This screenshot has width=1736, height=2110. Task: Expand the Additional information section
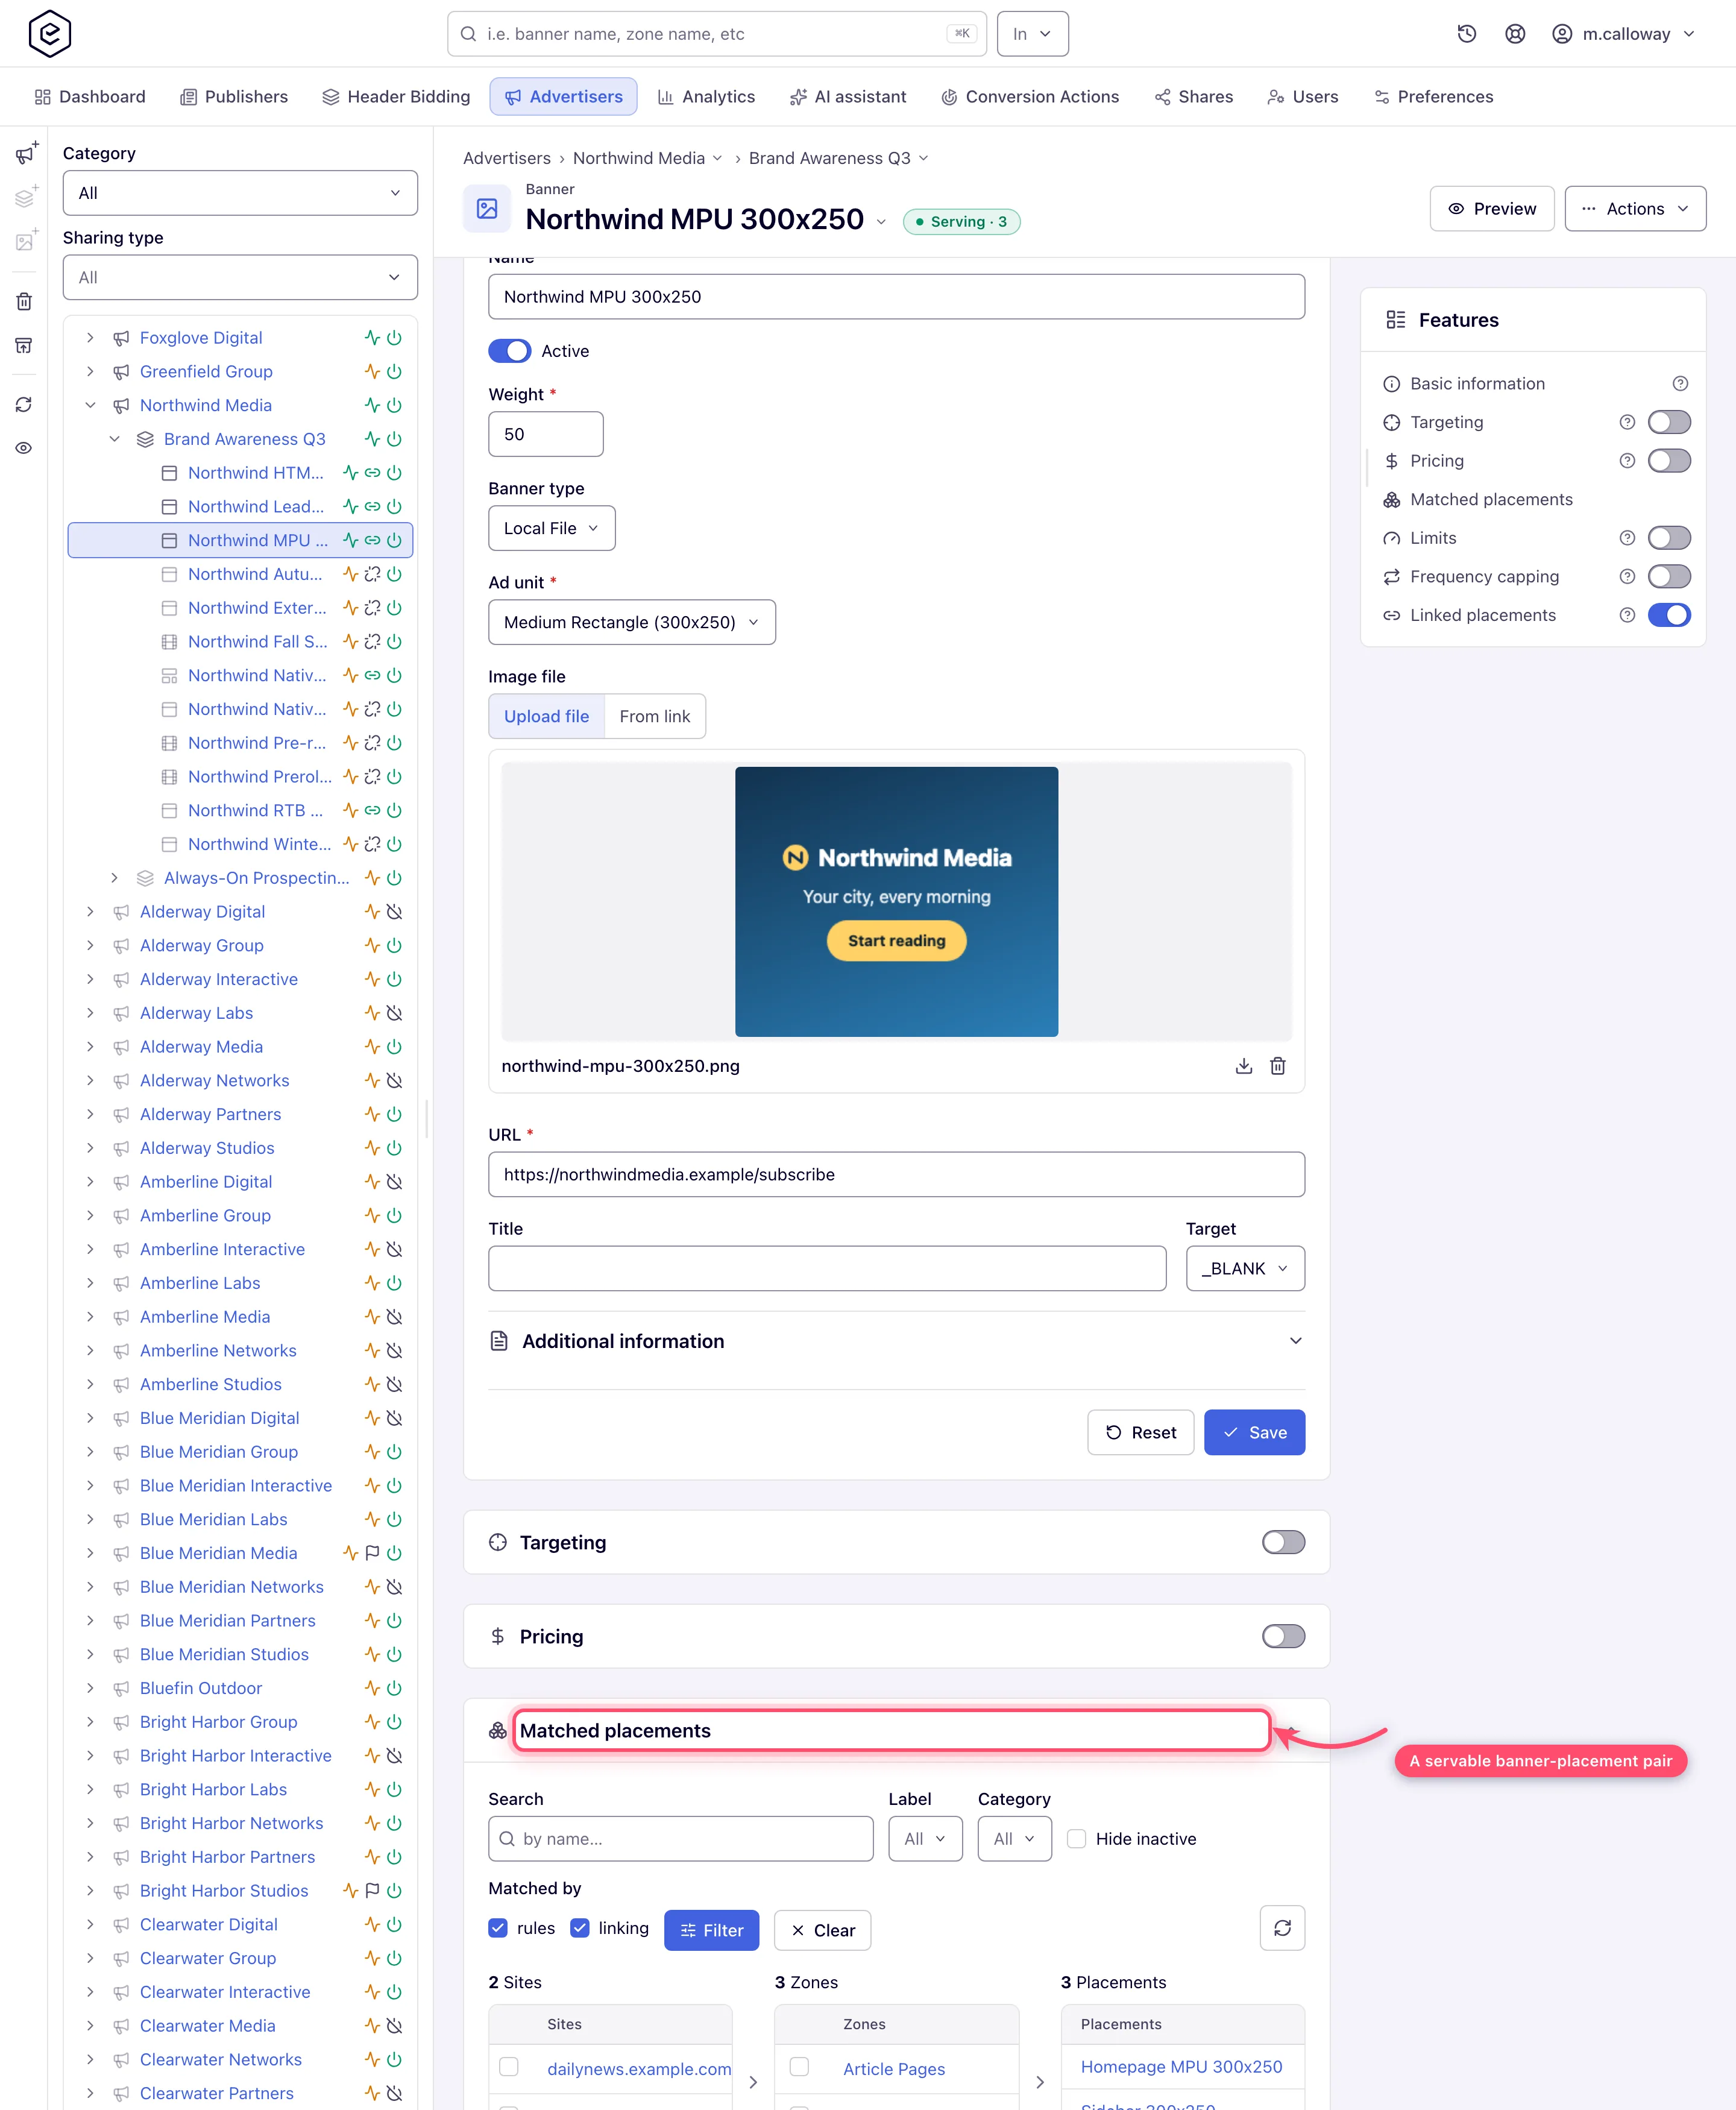pyautogui.click(x=896, y=1341)
